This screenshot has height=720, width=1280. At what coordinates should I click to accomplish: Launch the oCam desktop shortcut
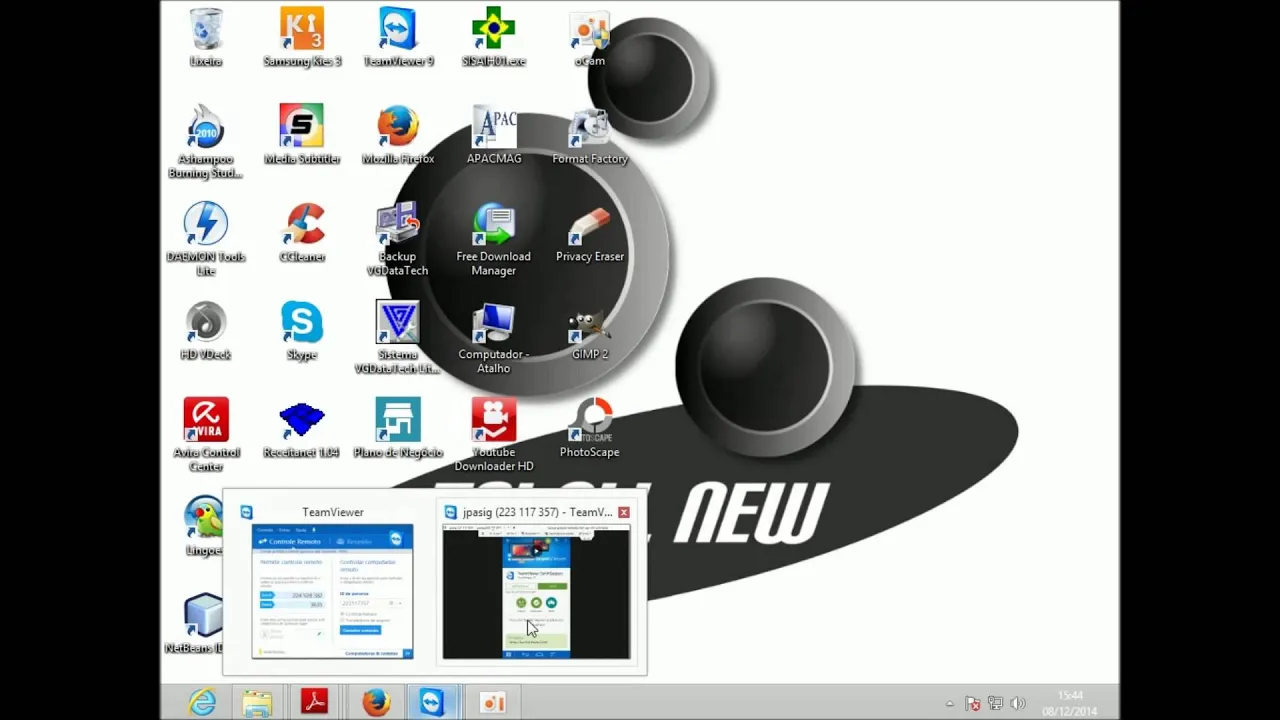click(590, 37)
